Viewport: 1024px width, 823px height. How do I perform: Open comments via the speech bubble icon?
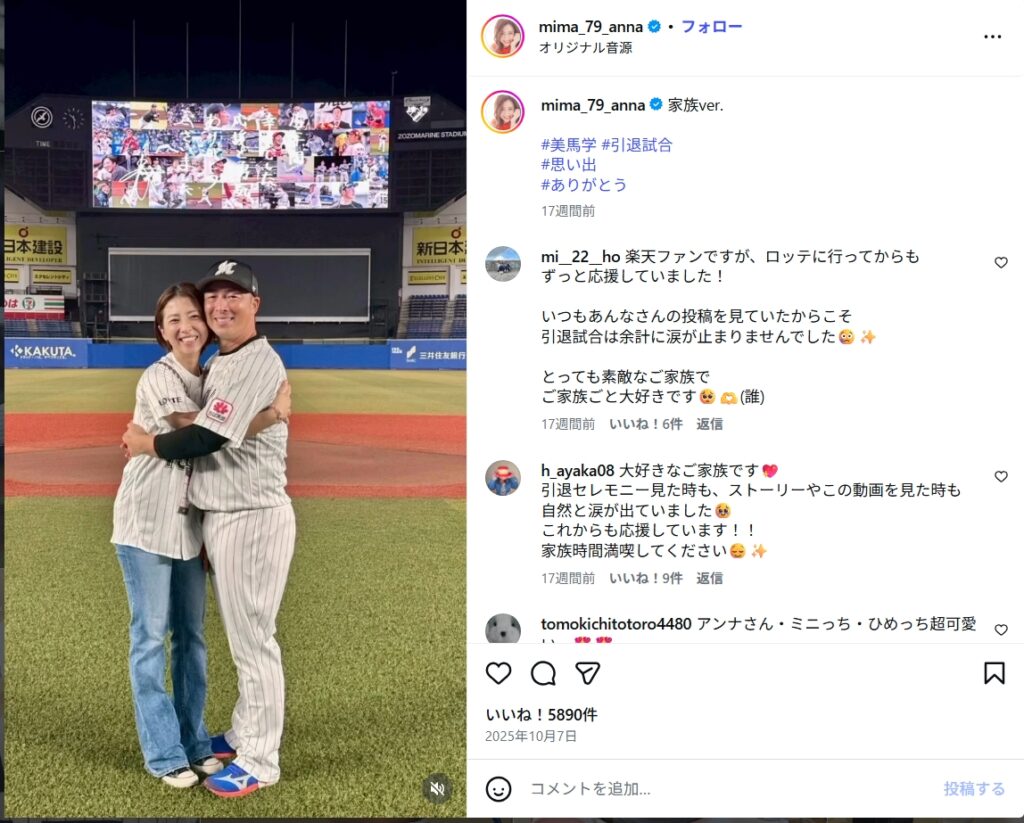coord(543,673)
